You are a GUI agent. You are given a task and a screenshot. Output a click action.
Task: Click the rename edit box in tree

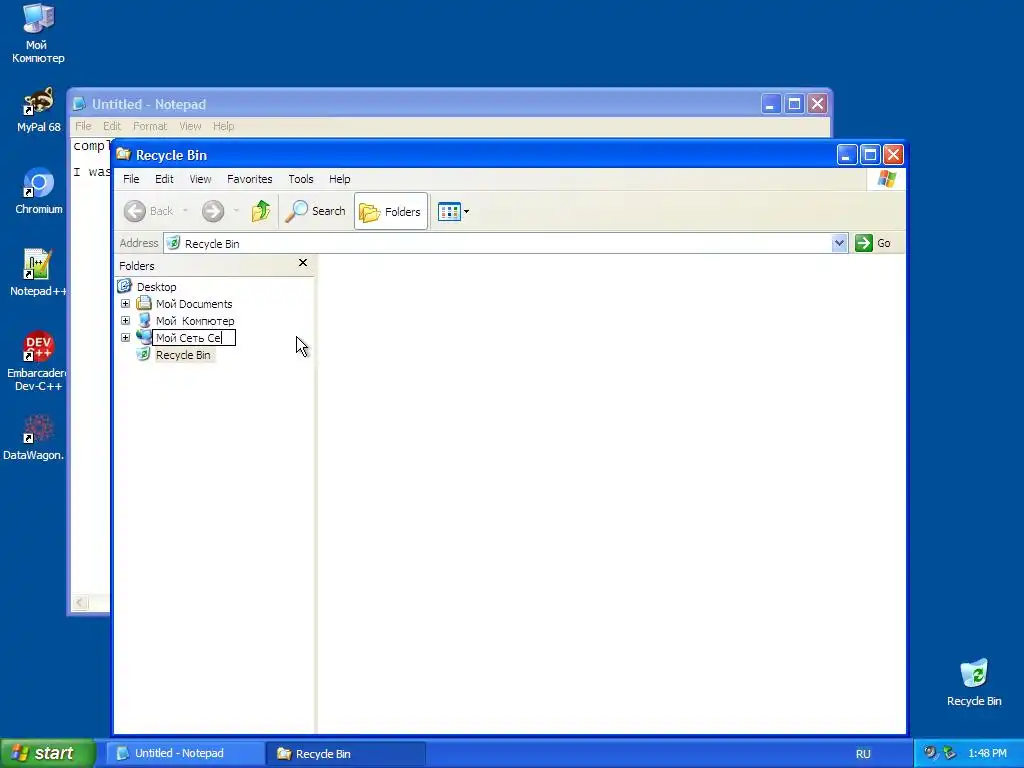pos(194,338)
